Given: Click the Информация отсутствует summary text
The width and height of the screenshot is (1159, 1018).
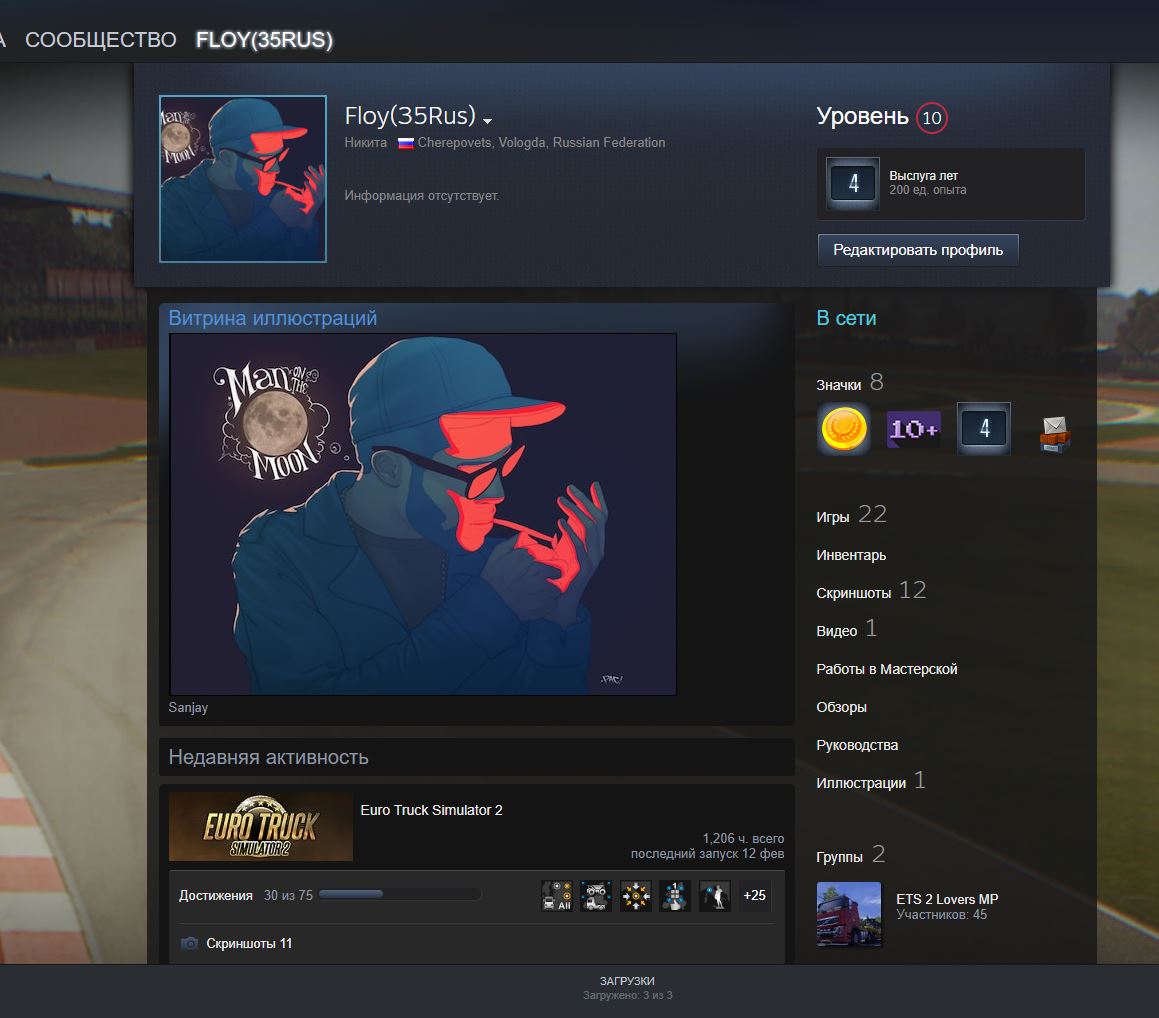Looking at the screenshot, I should [422, 196].
